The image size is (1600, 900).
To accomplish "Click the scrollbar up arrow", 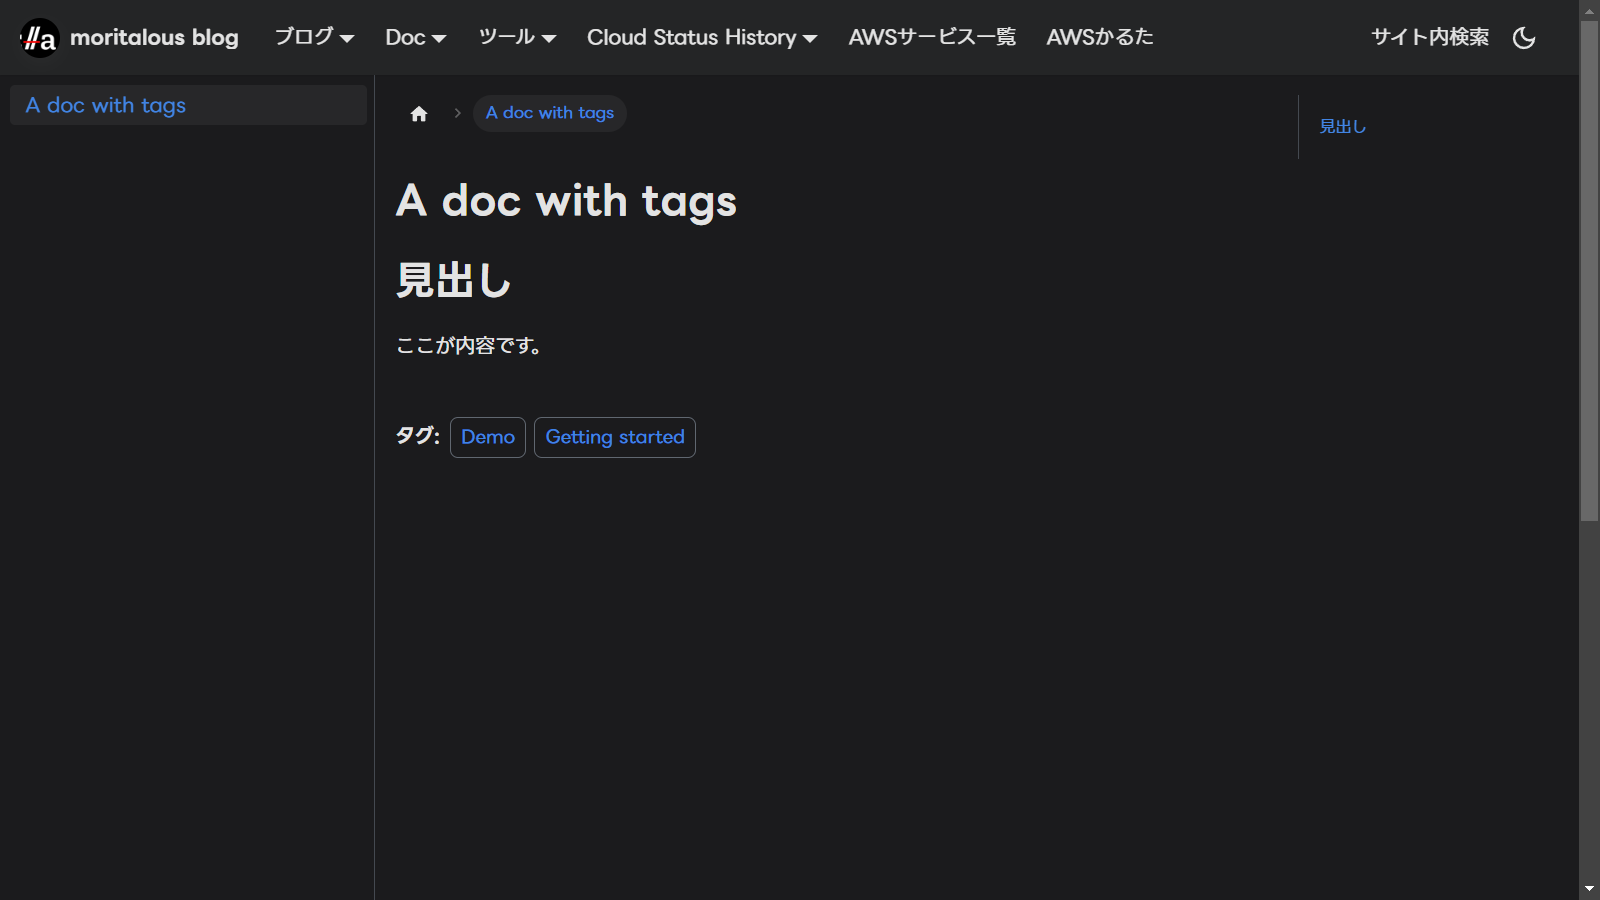I will [1589, 11].
